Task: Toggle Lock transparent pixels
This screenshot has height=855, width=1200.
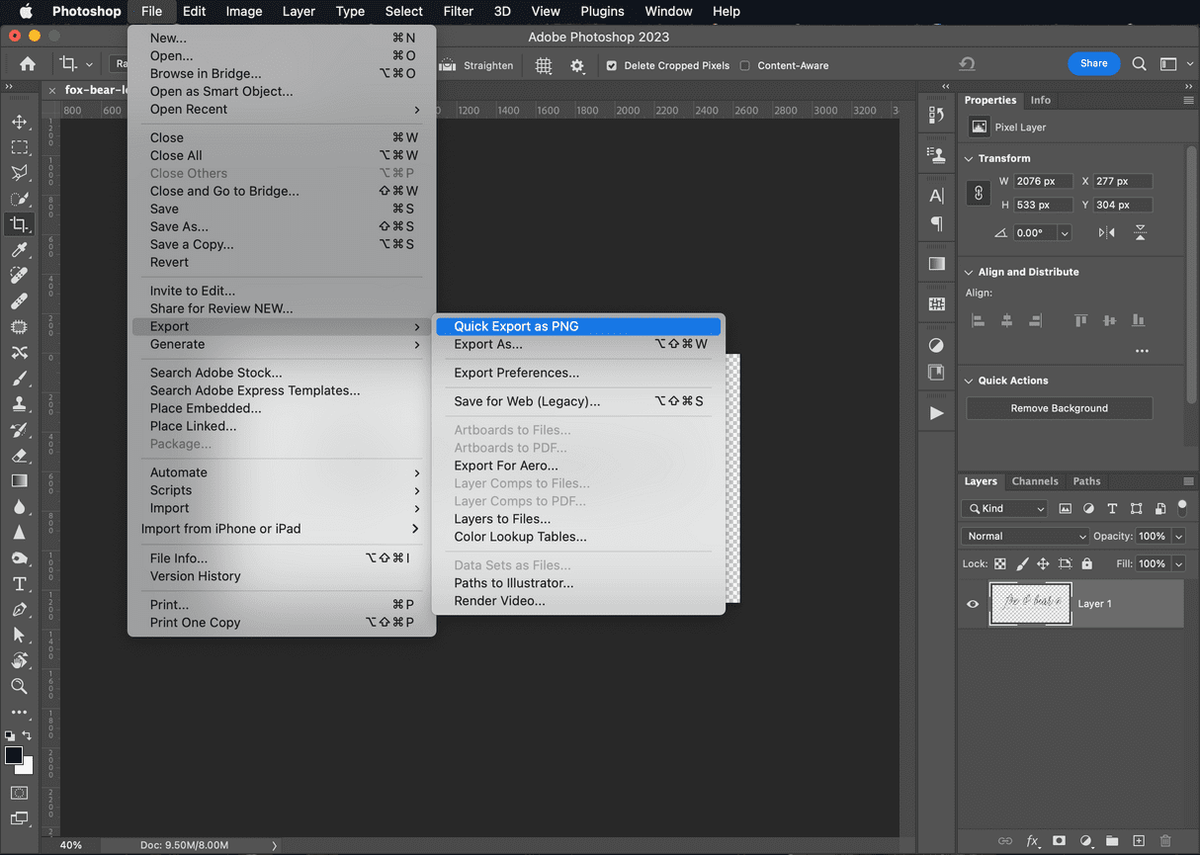Action: pyautogui.click(x=1000, y=564)
